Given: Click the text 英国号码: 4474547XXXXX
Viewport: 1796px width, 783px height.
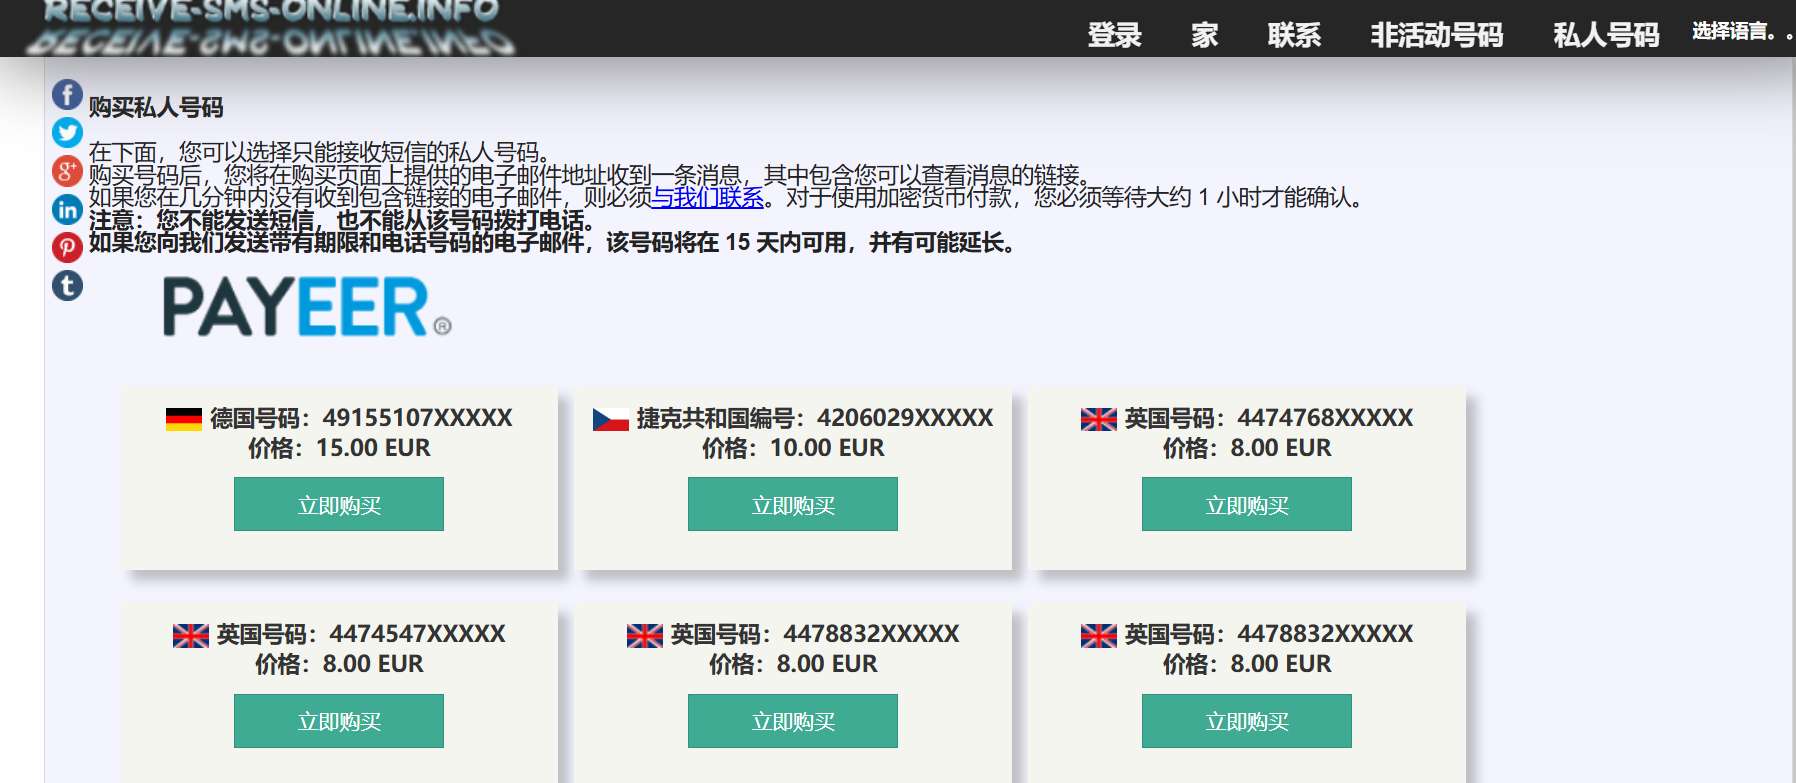Looking at the screenshot, I should coord(361,634).
